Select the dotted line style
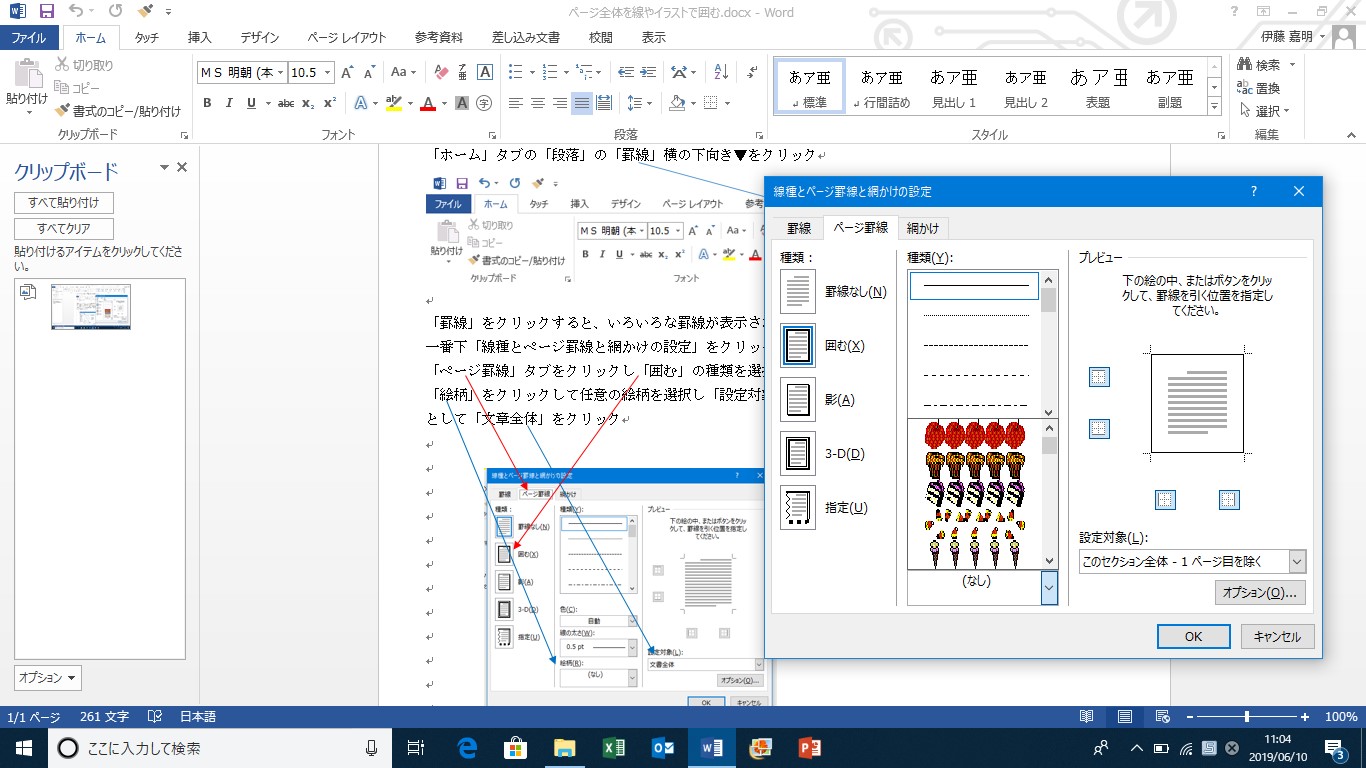The height and width of the screenshot is (768, 1366). tap(975, 315)
